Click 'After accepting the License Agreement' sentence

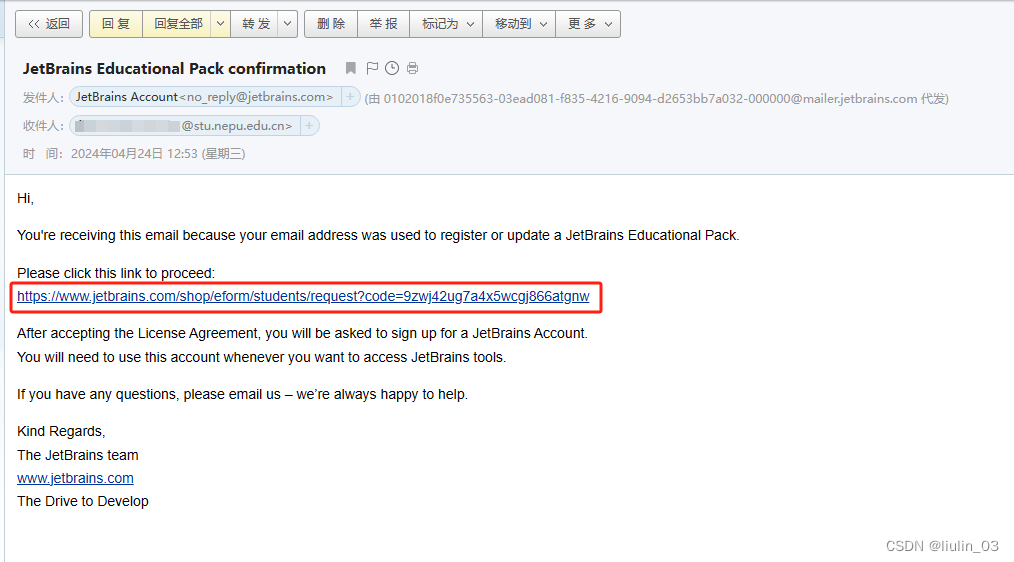(x=302, y=334)
